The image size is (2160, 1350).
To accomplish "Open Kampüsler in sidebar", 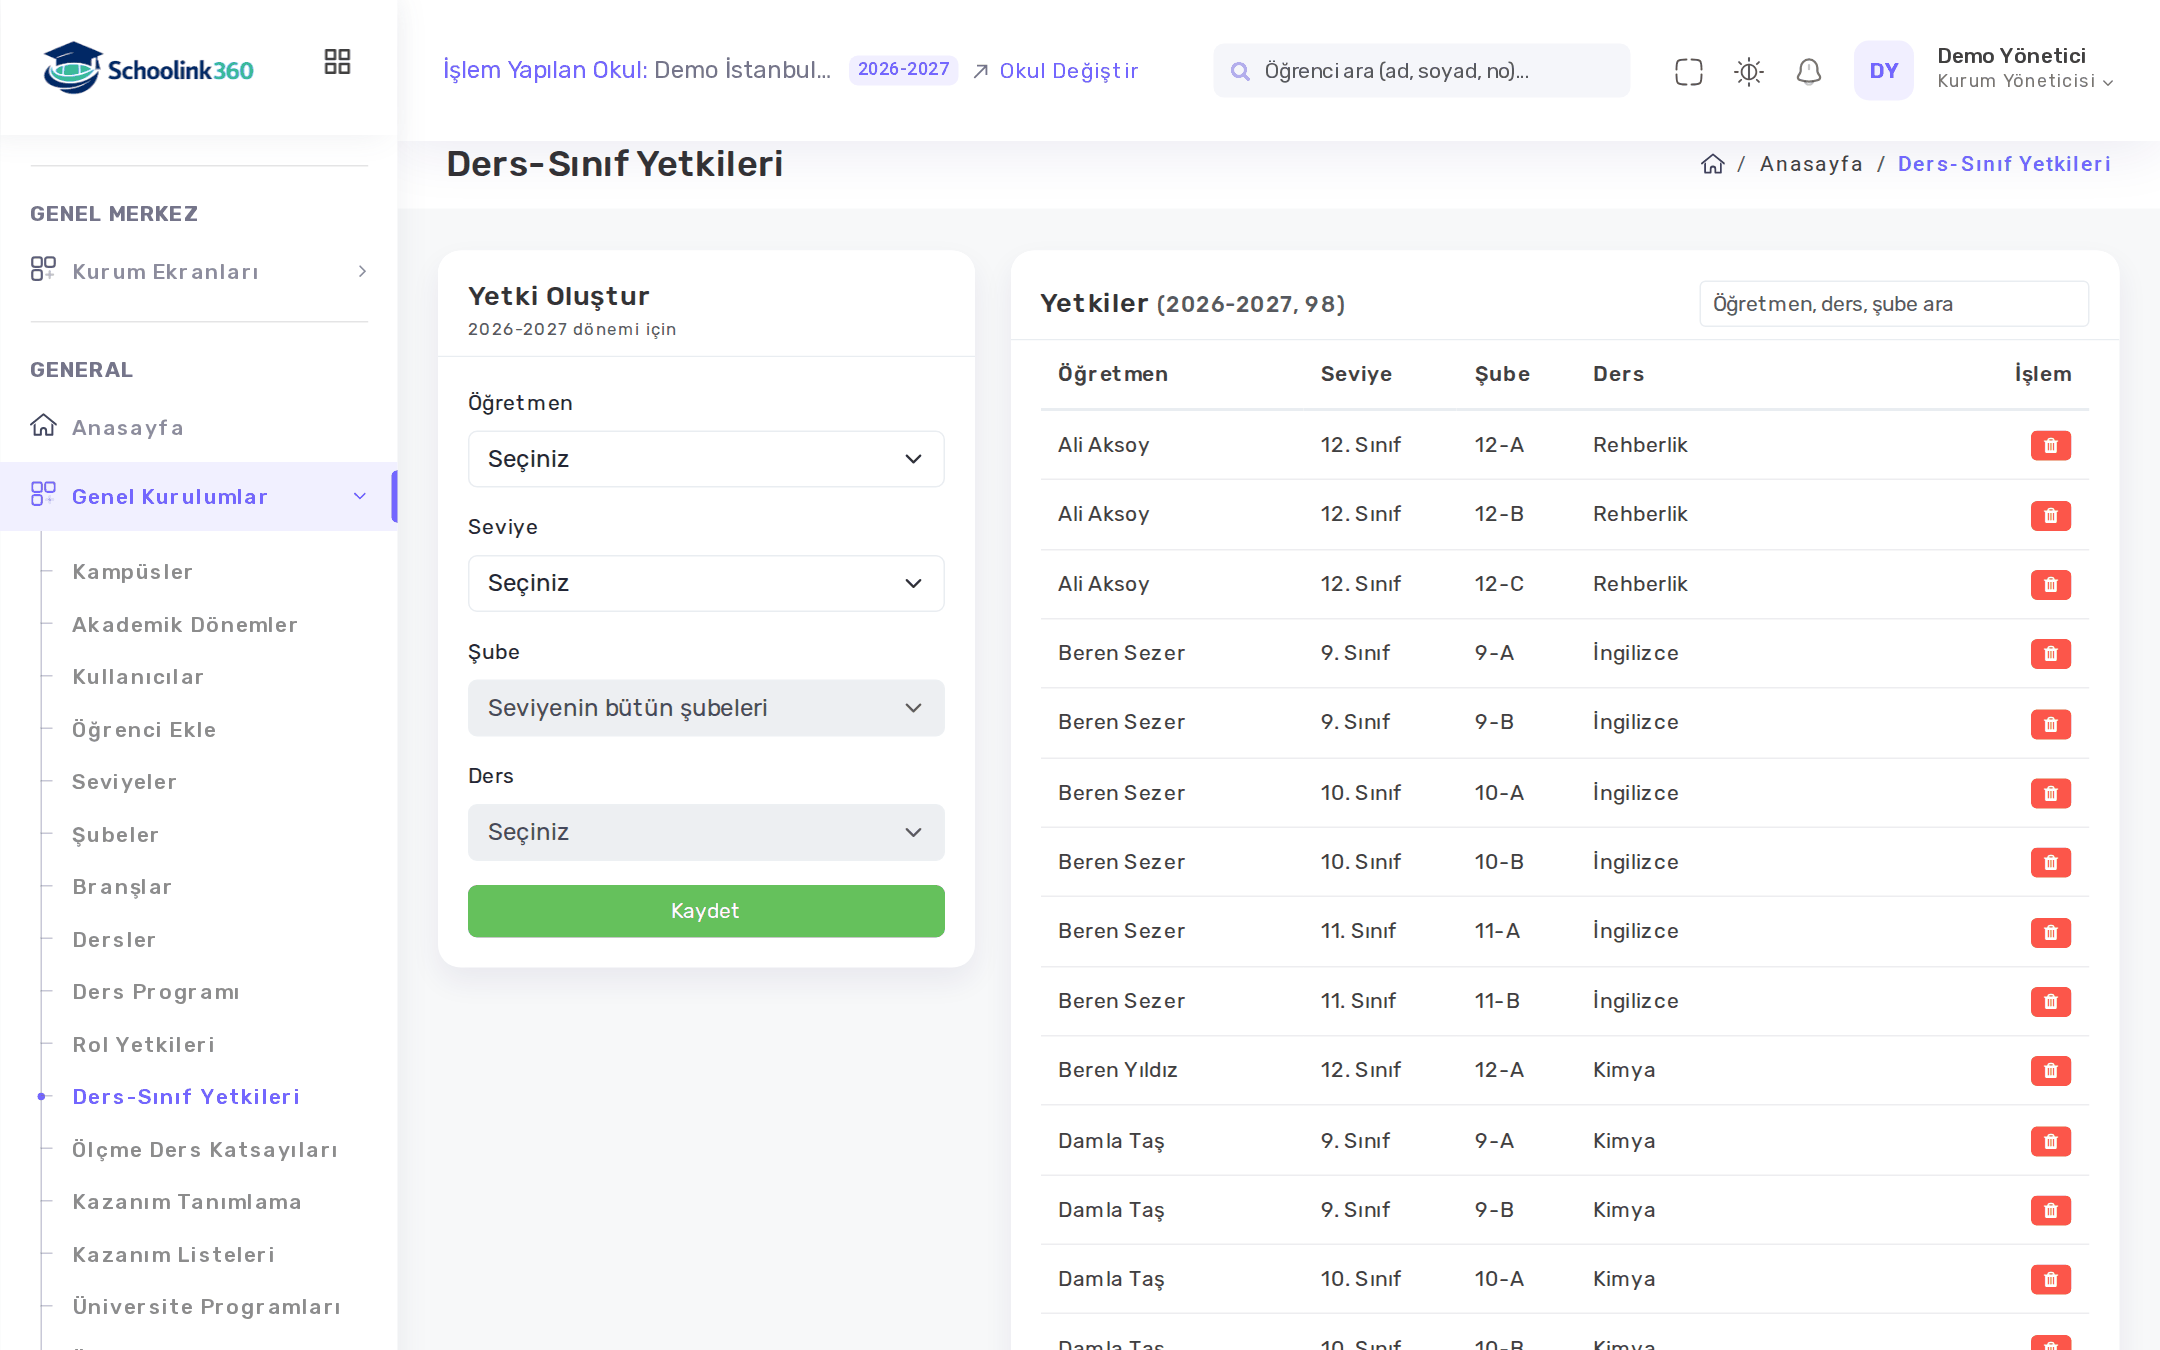I will point(132,572).
